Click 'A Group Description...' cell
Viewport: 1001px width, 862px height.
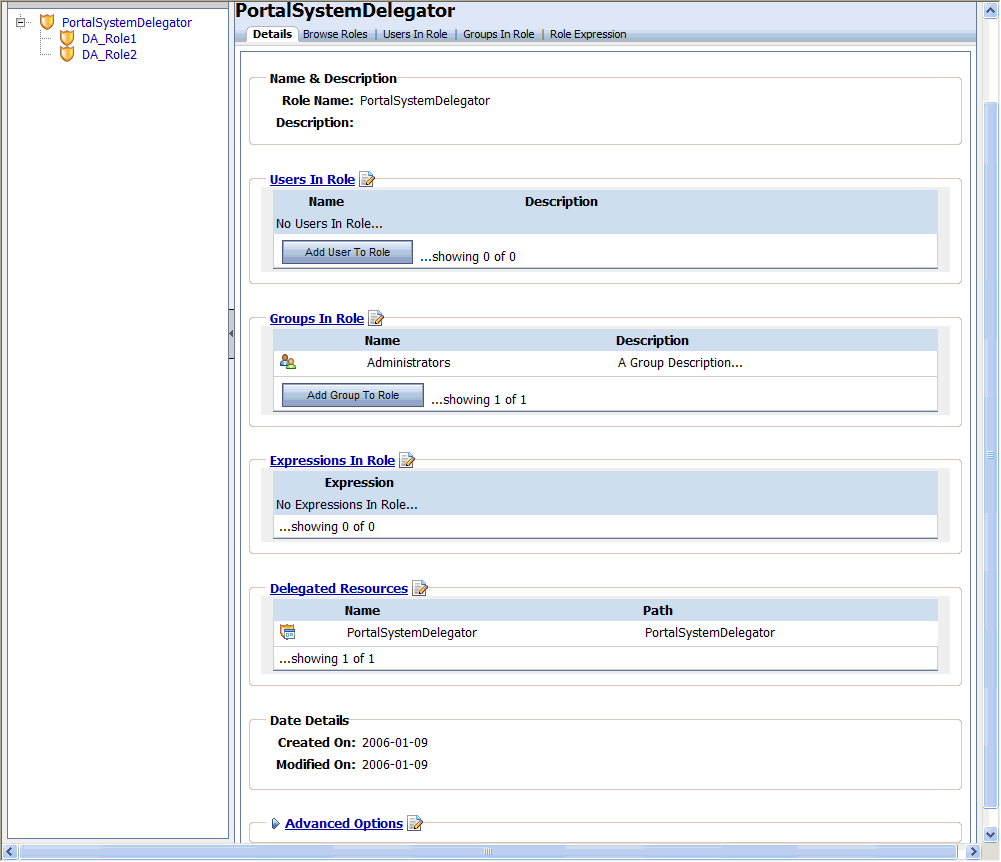[680, 363]
